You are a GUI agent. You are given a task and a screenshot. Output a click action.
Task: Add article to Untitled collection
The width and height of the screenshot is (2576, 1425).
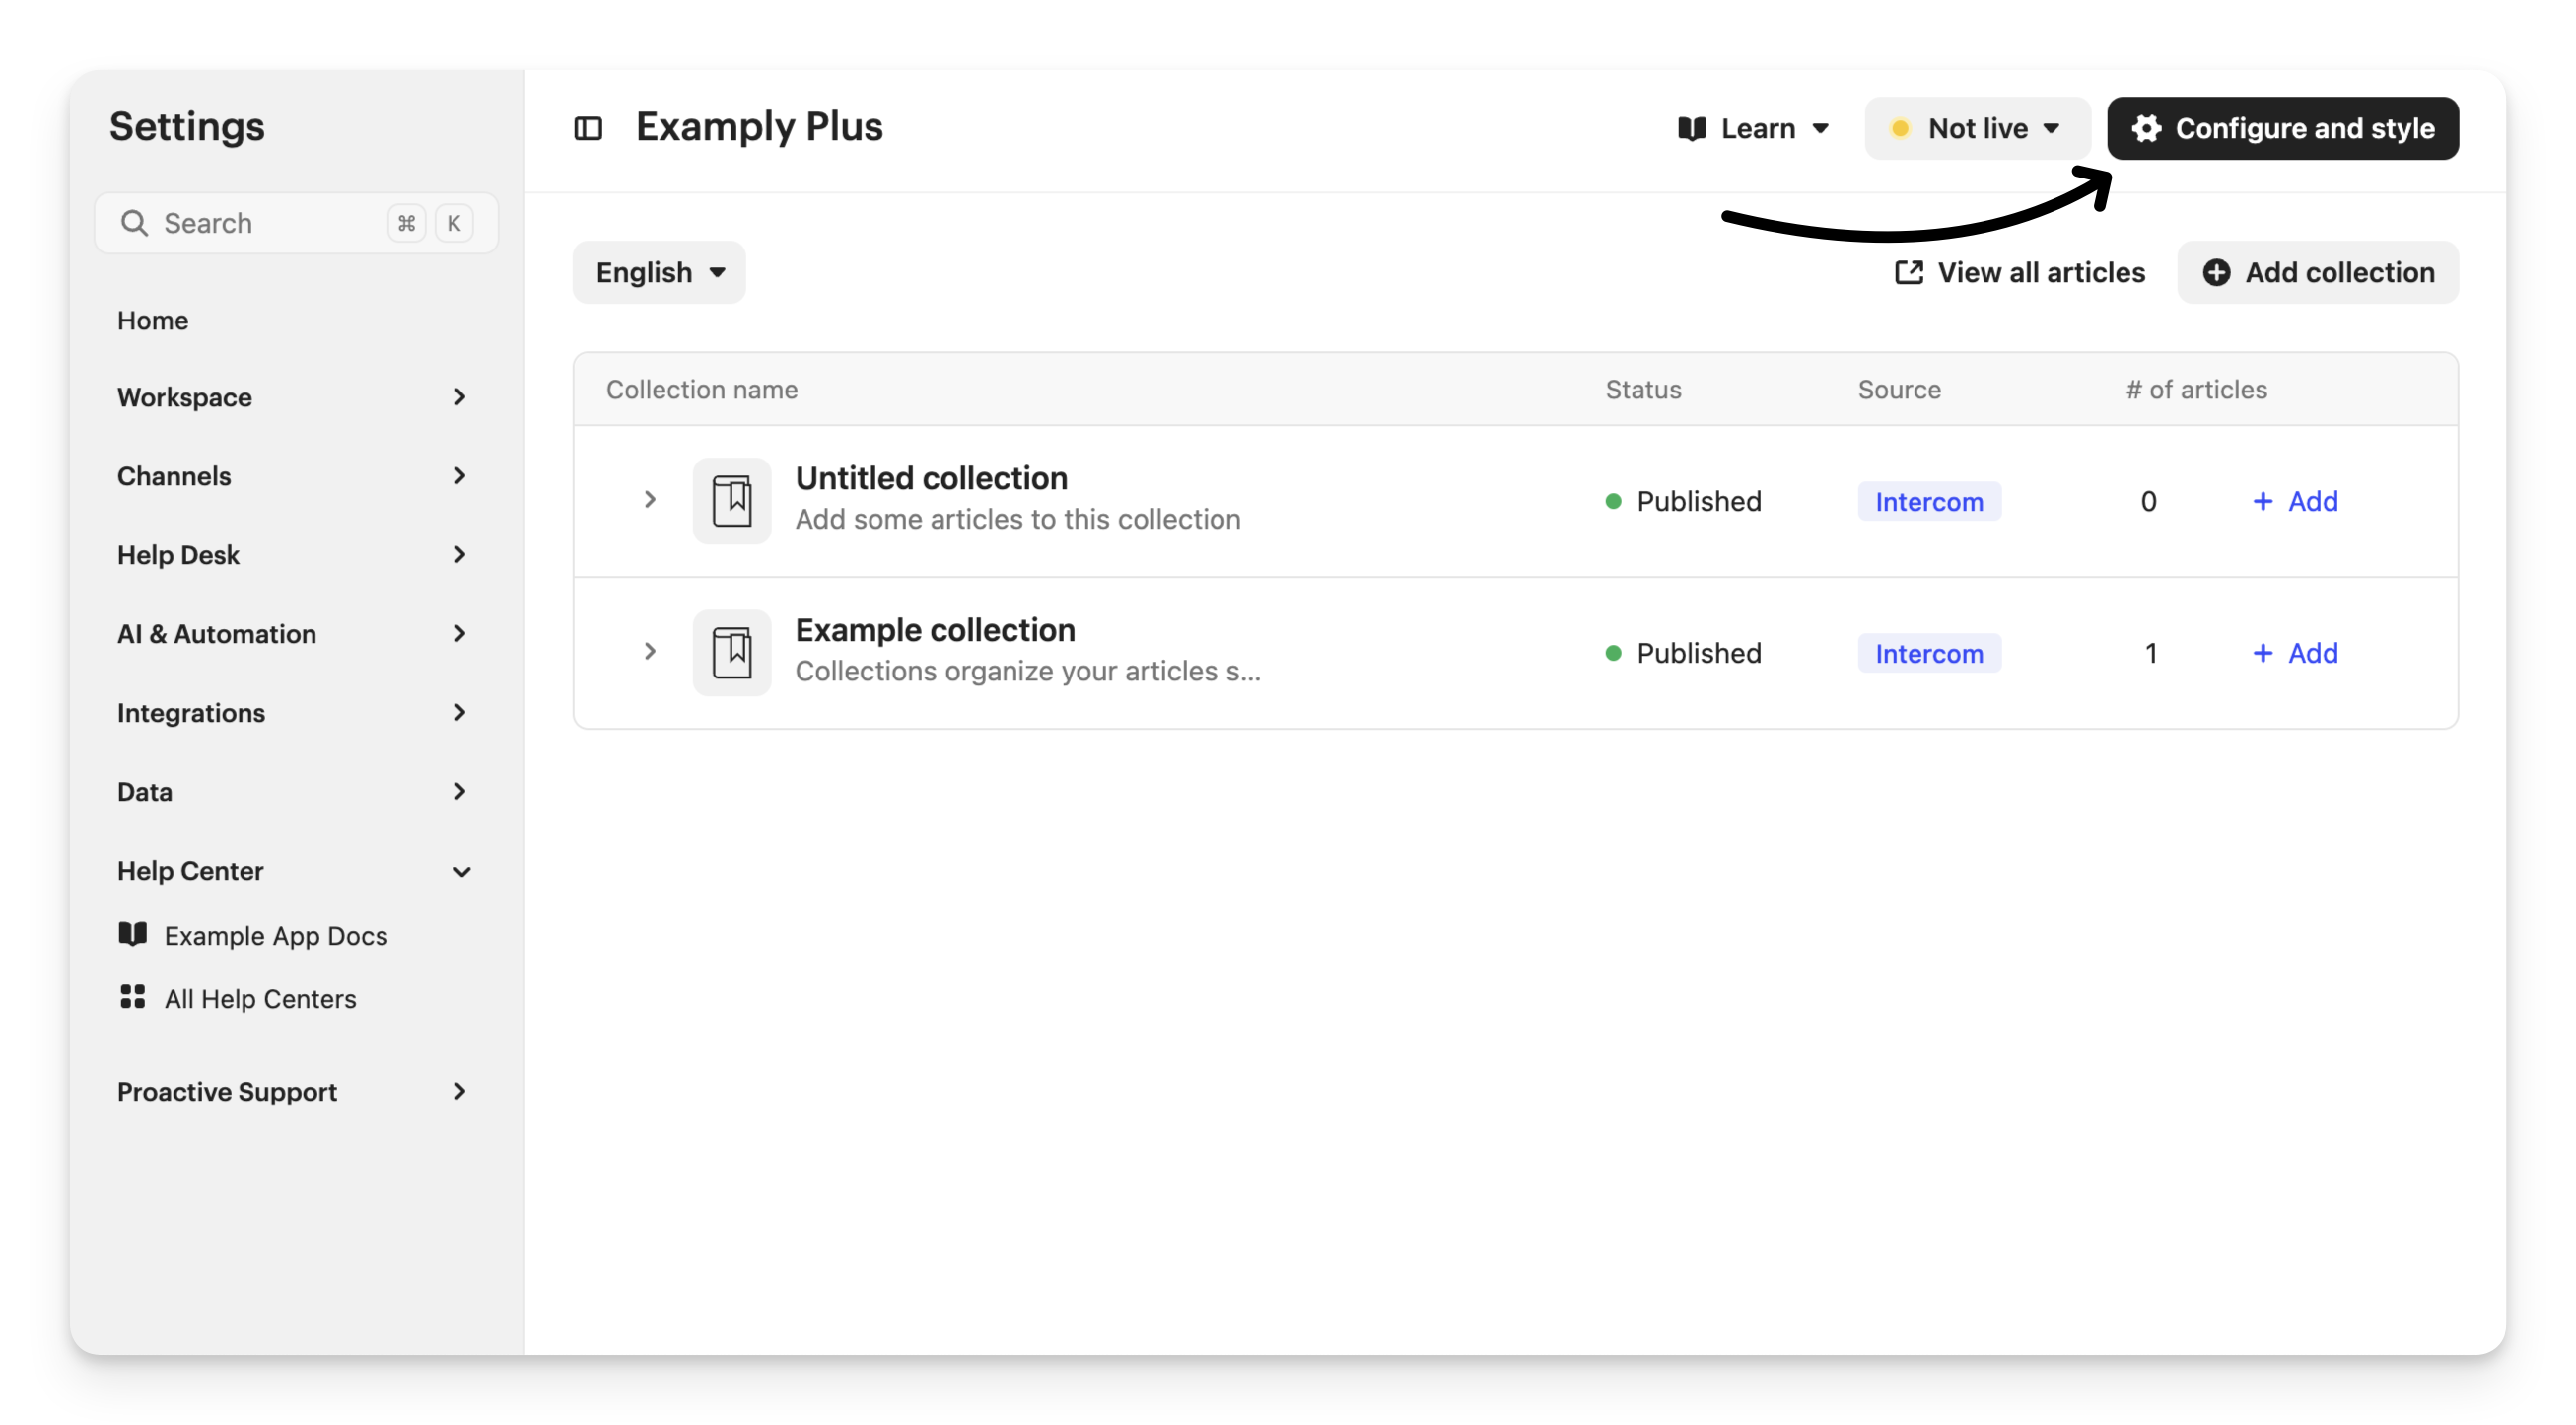click(2294, 501)
